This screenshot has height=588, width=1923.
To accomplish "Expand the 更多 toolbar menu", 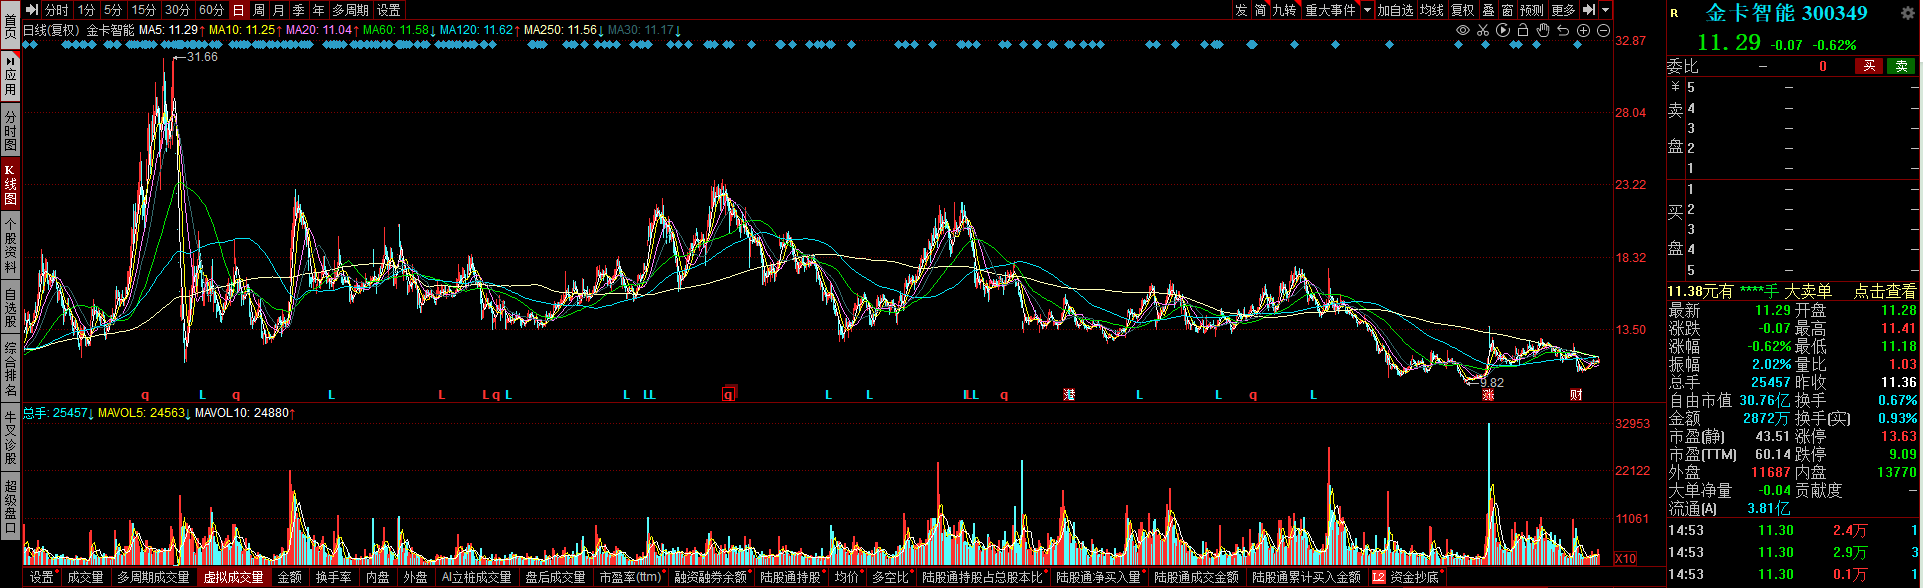I will (x=1563, y=10).
